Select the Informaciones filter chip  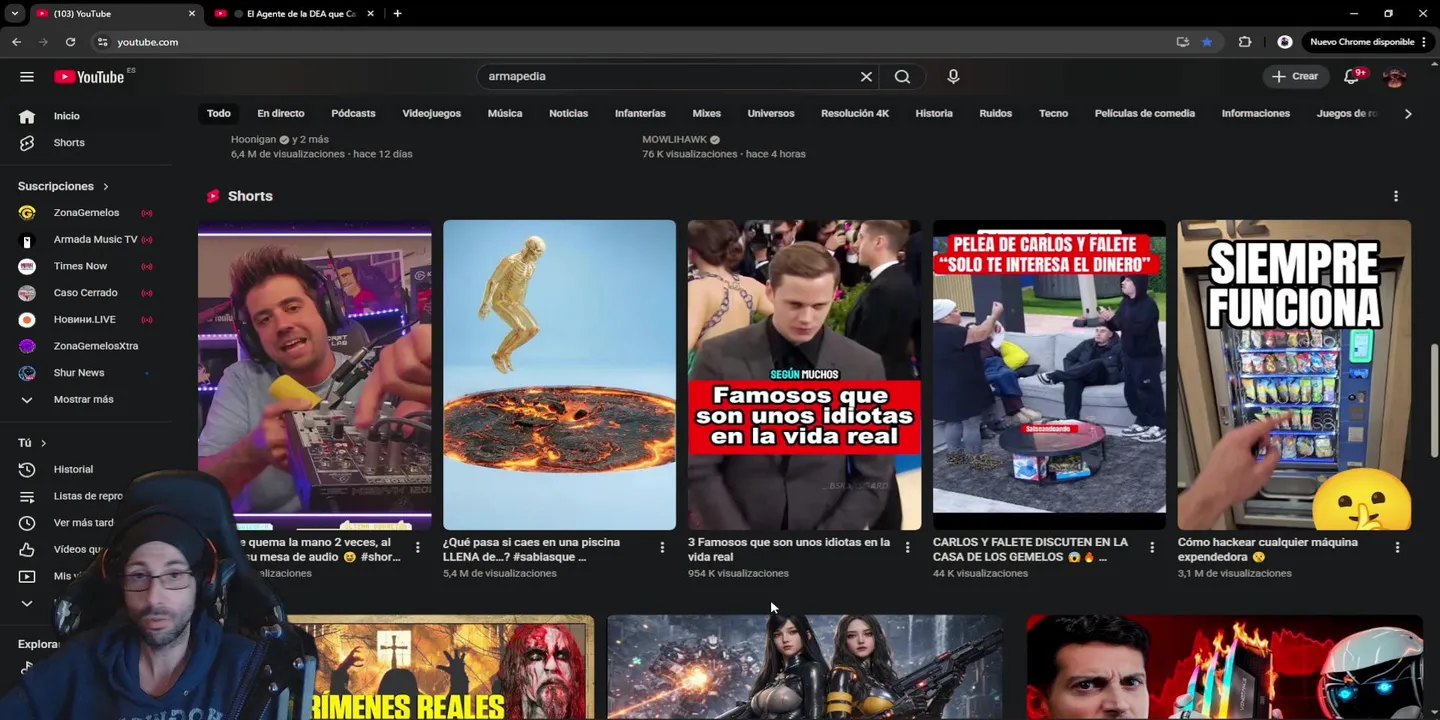[1256, 113]
